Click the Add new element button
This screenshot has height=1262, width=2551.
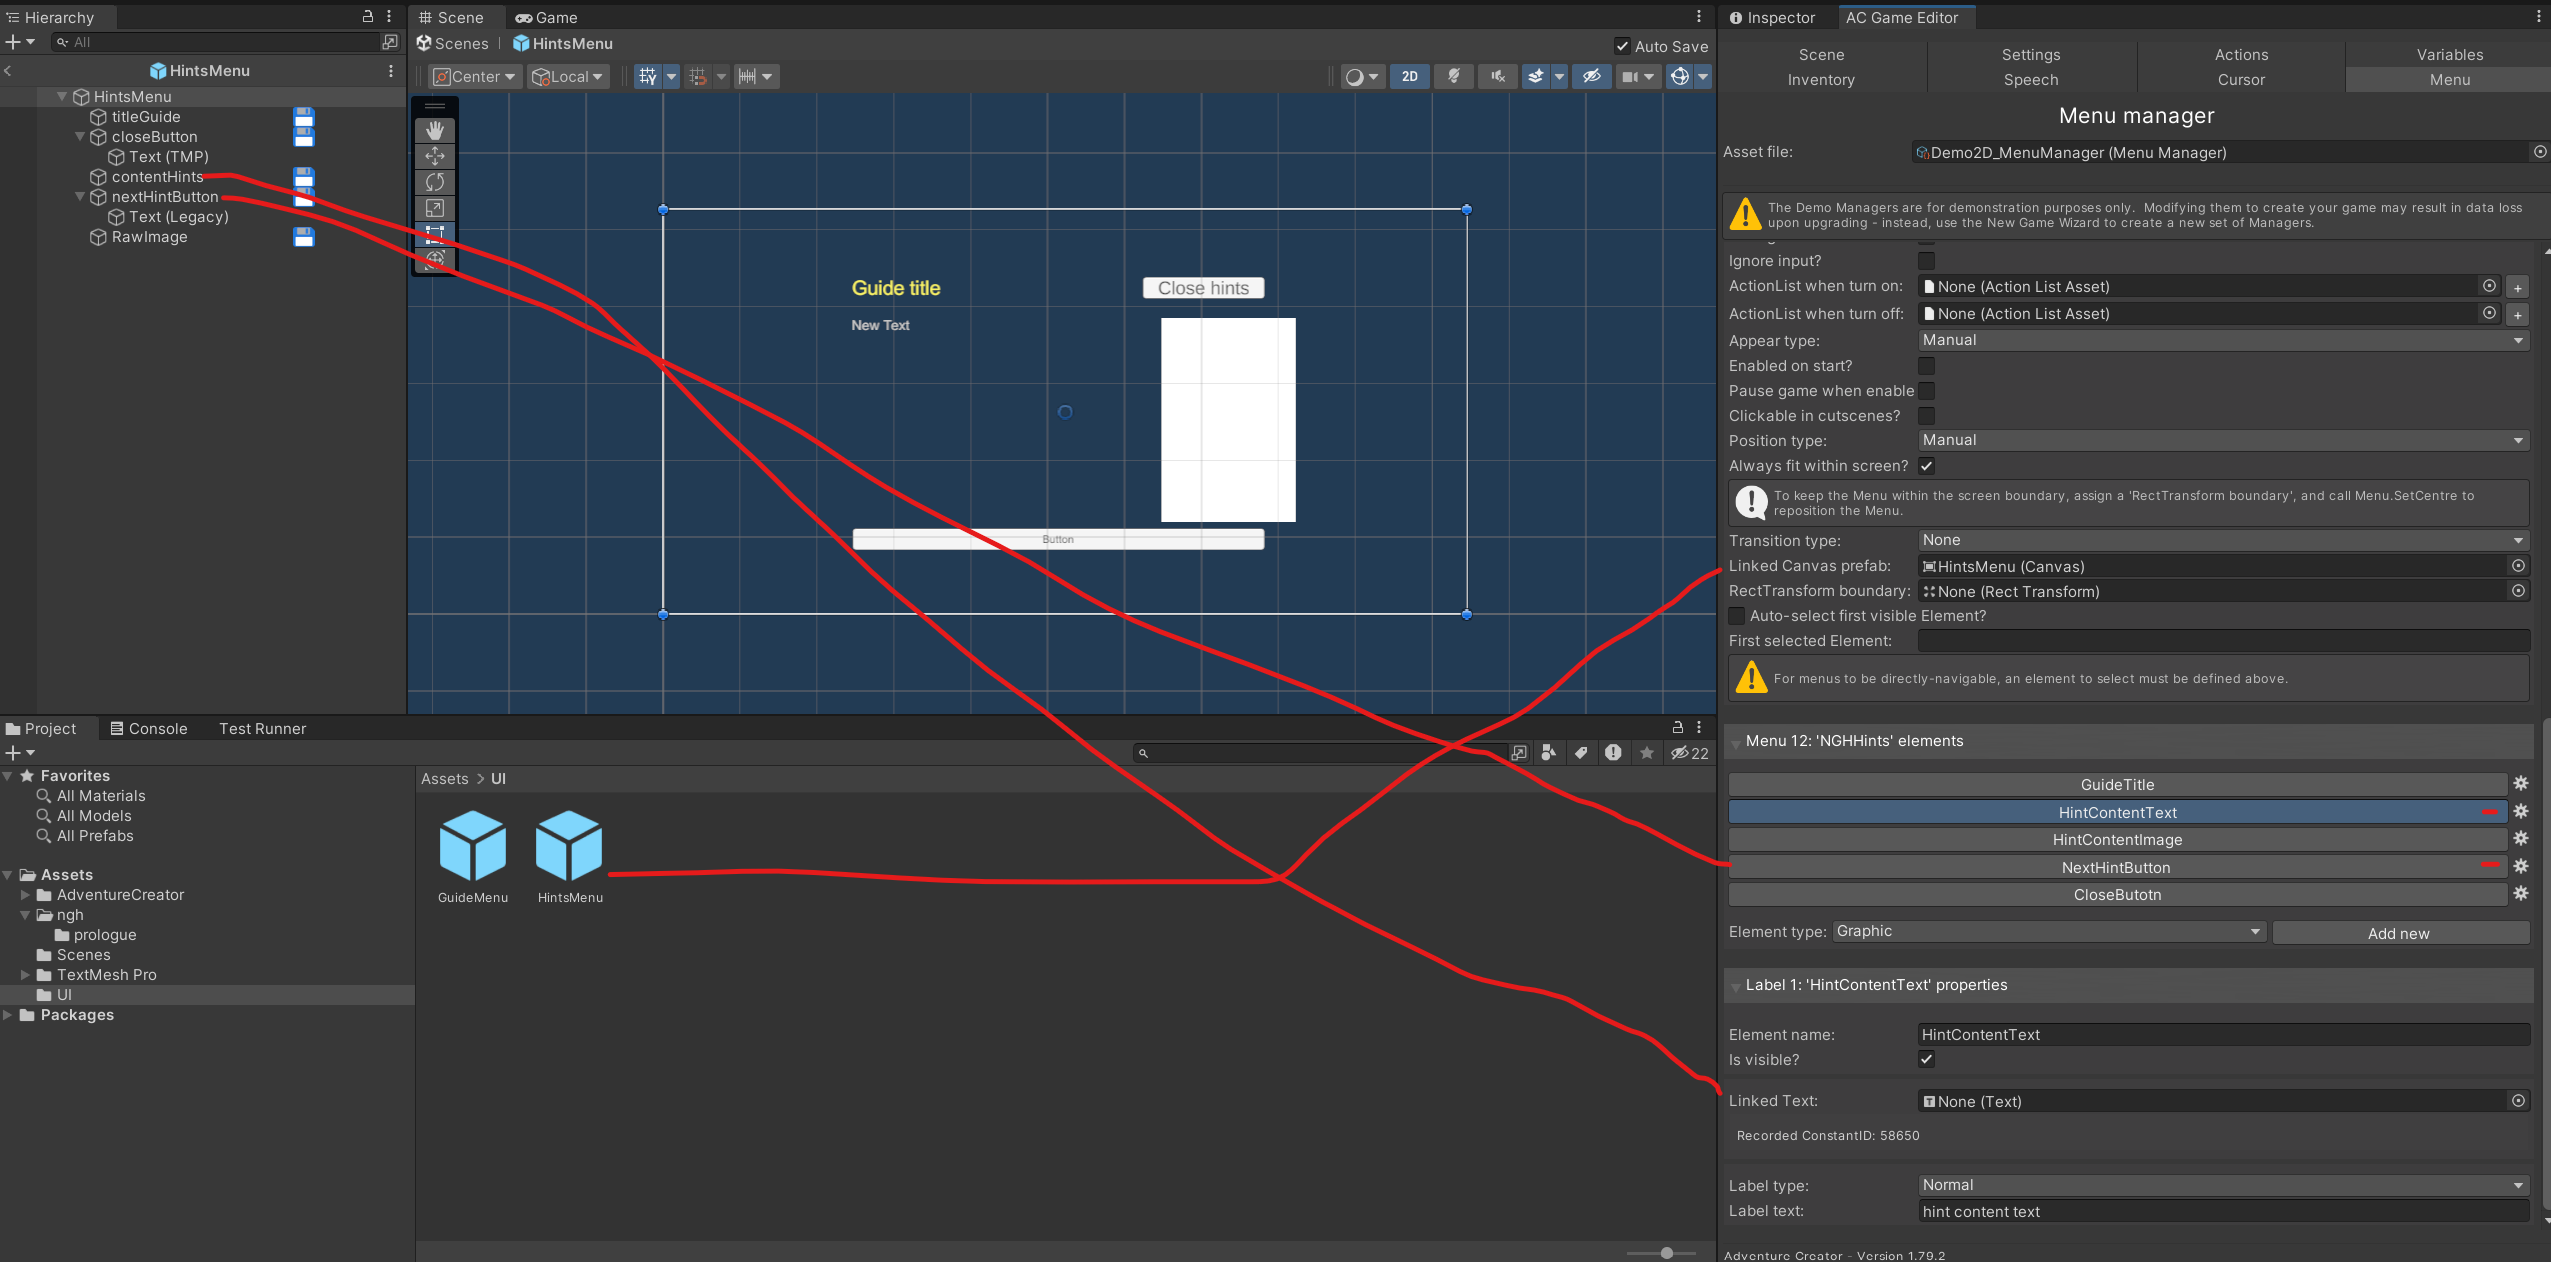pos(2398,933)
